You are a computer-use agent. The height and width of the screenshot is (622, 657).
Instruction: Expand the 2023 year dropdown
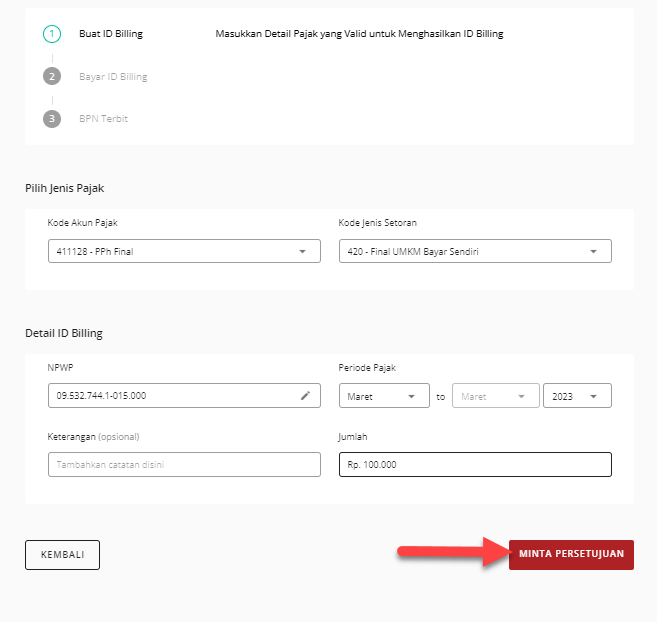click(x=577, y=396)
